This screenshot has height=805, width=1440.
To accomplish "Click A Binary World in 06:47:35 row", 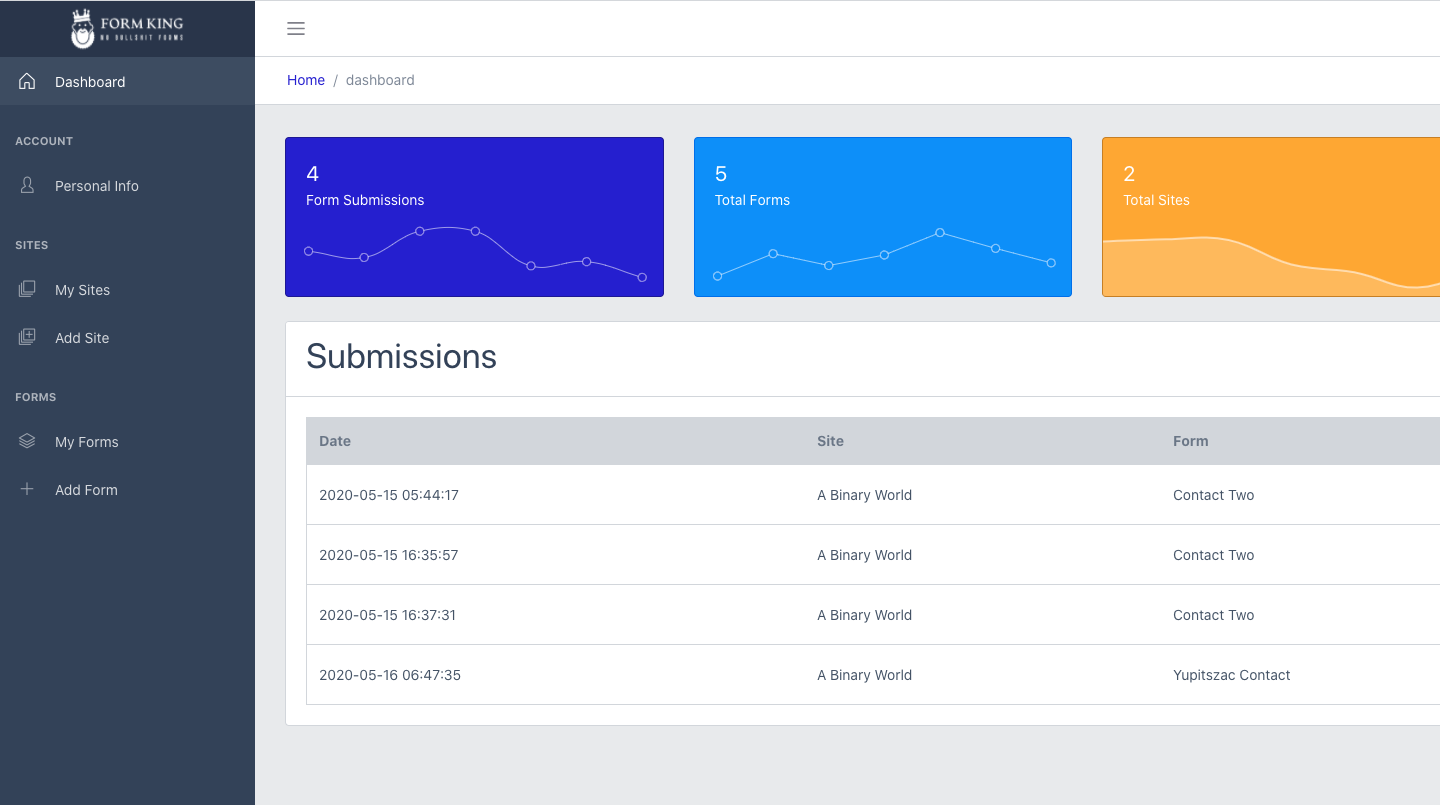I will (x=864, y=675).
